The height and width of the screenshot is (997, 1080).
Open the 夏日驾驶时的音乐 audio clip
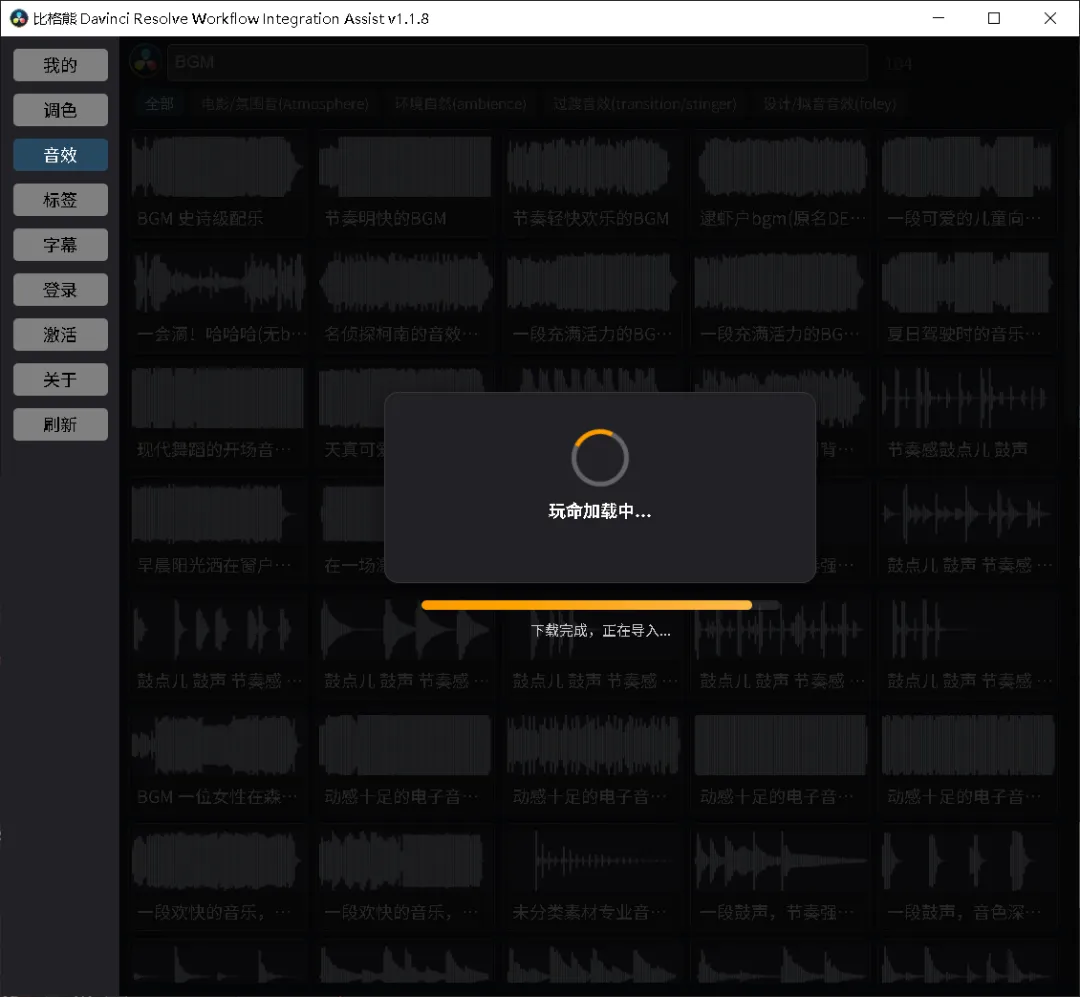[968, 297]
